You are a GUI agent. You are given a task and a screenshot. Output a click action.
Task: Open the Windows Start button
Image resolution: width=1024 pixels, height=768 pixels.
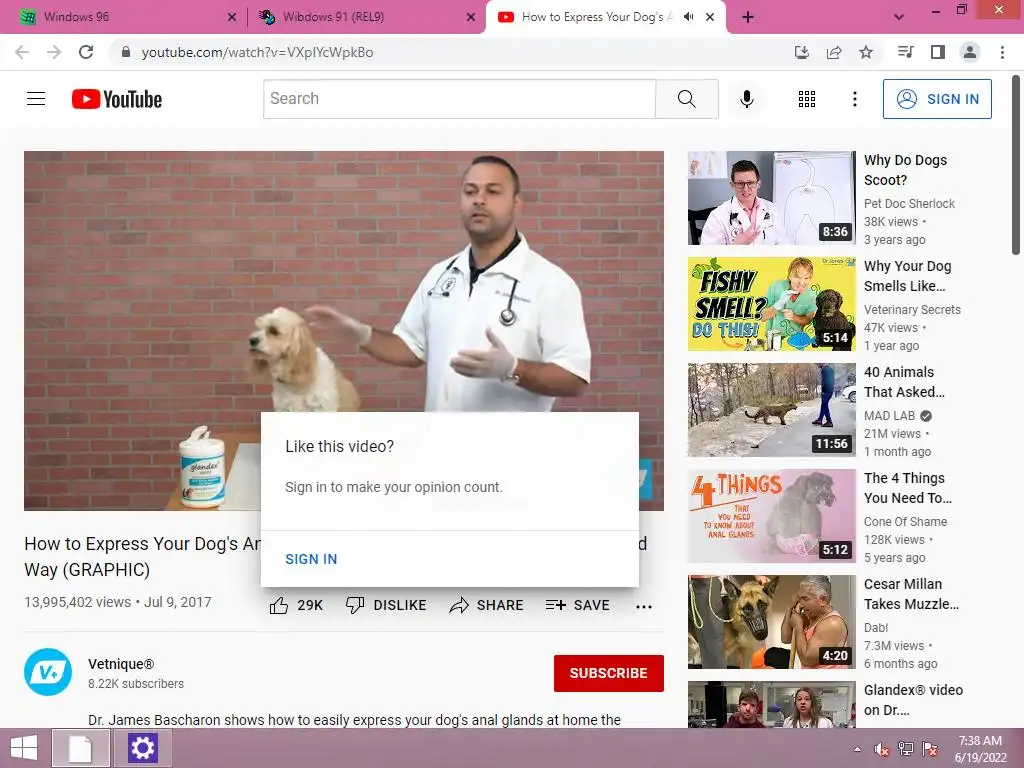click(x=24, y=748)
